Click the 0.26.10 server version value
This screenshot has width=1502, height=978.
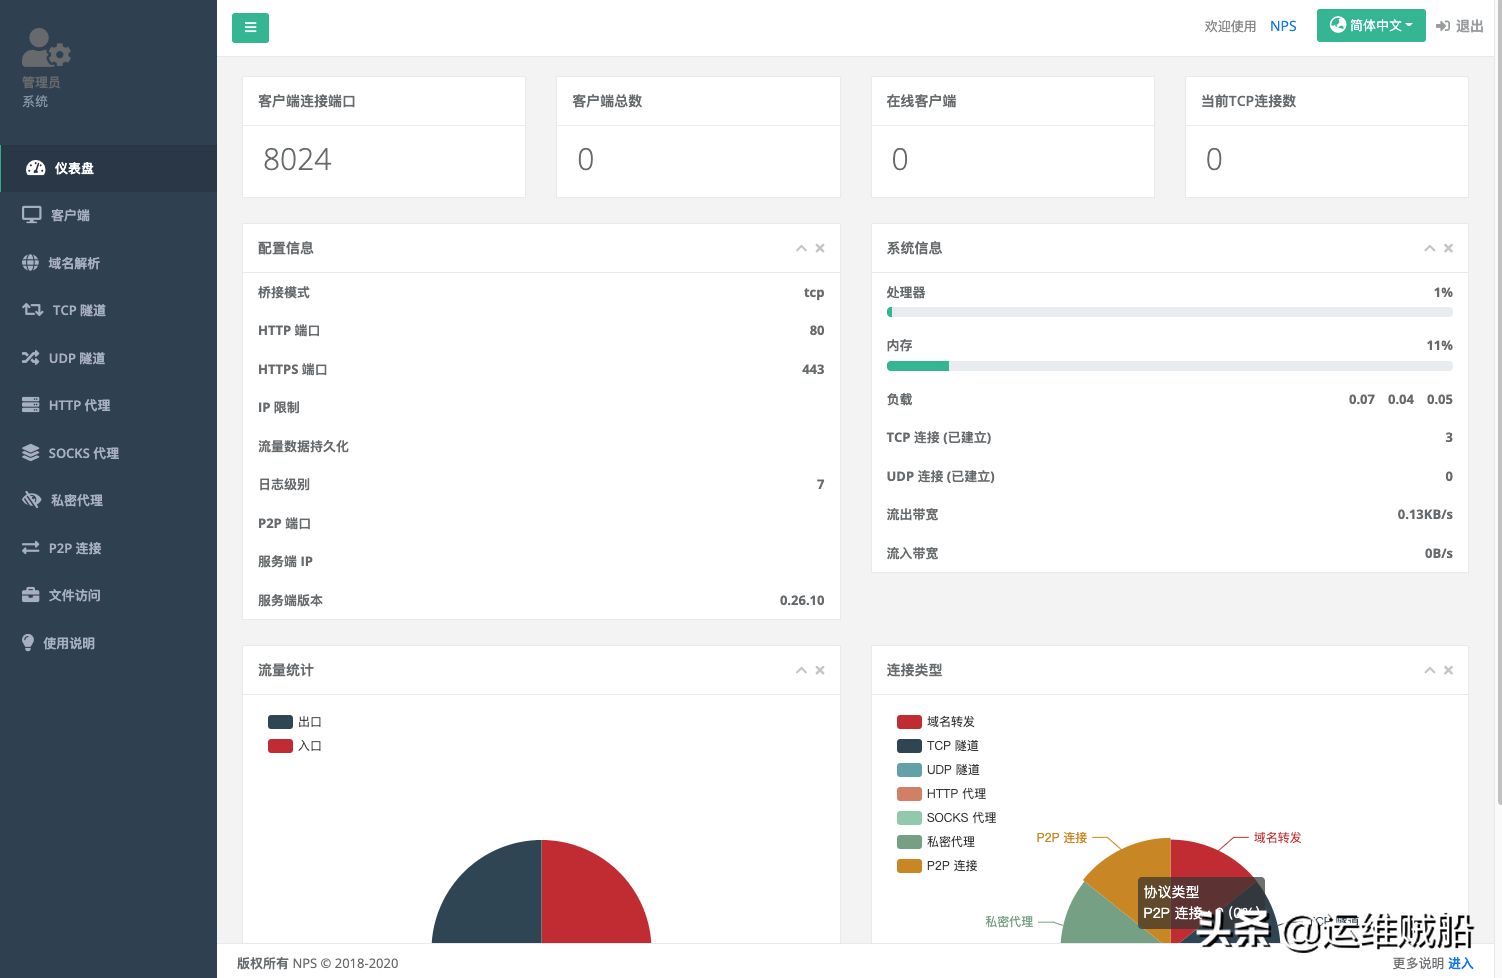802,601
